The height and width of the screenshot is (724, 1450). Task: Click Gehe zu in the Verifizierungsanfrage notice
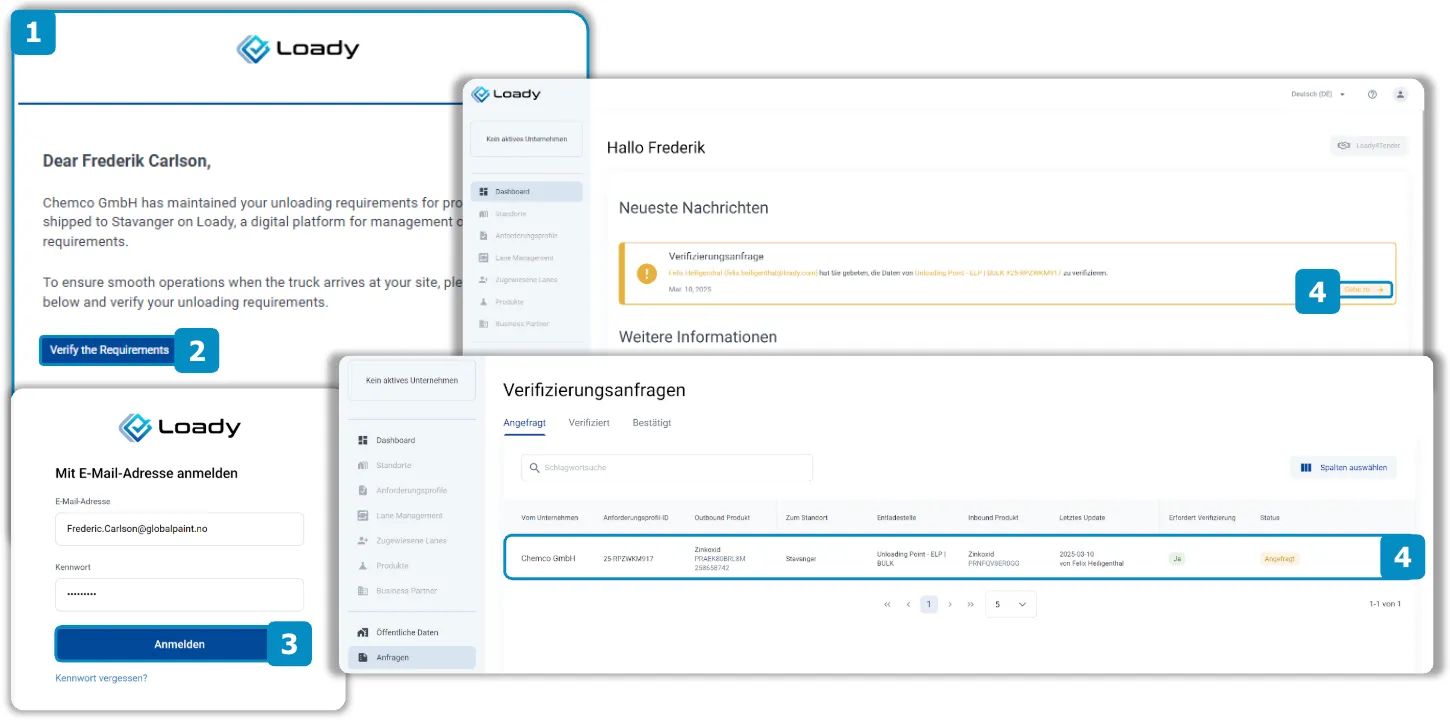coord(1365,290)
